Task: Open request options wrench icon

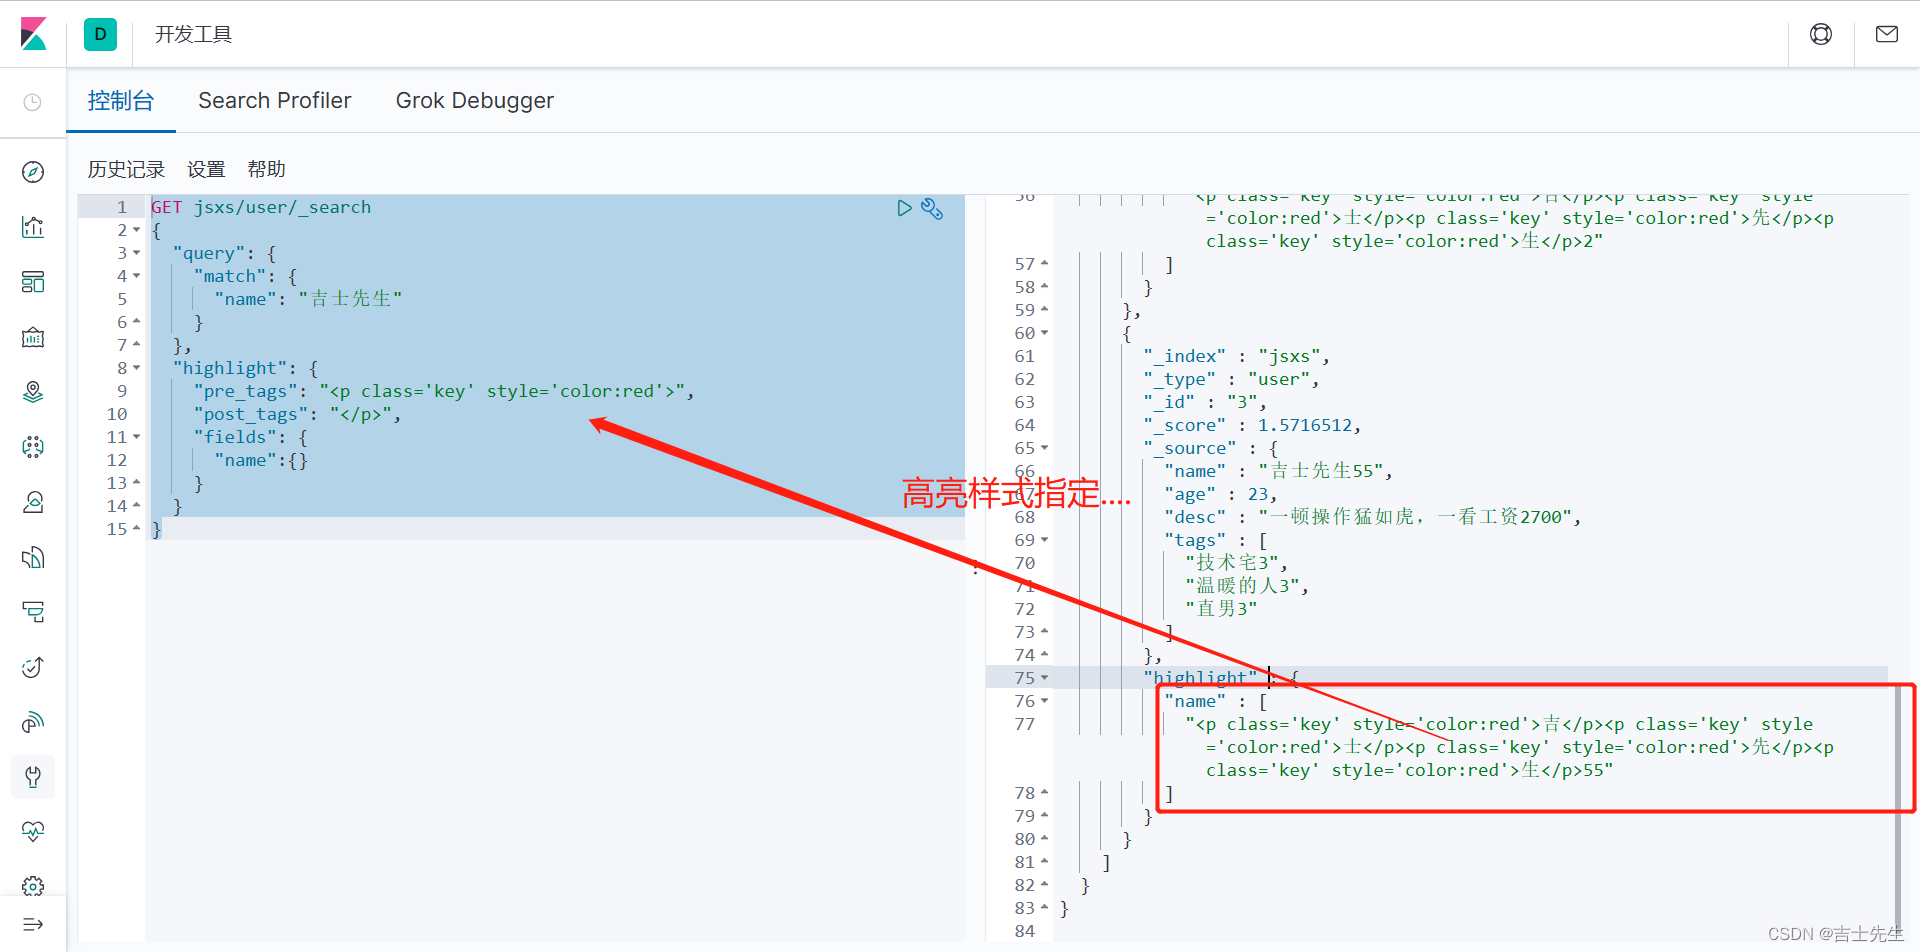Action: (932, 208)
